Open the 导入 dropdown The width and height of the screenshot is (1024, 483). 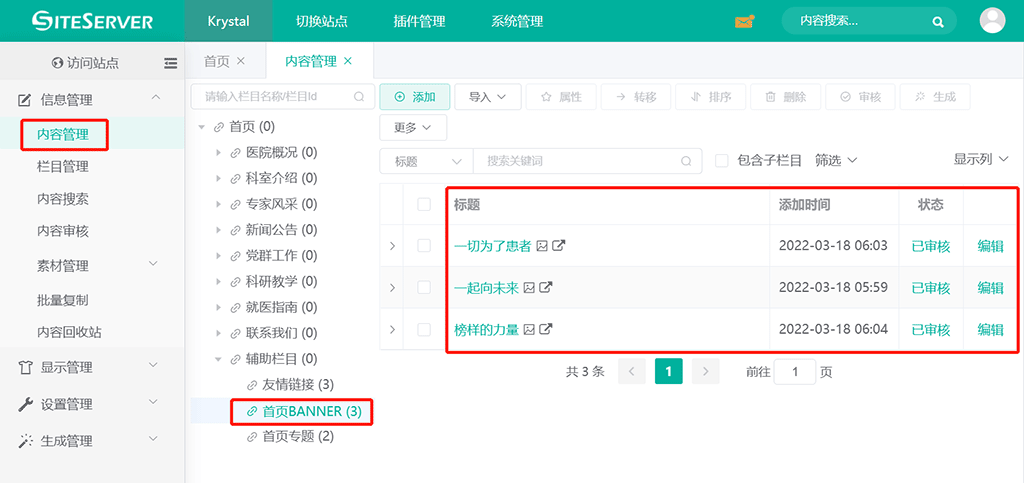[488, 97]
